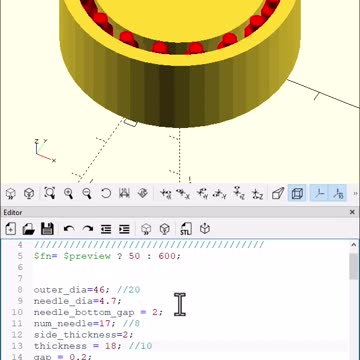Click the Zoom In magnifier icon

pyautogui.click(x=68, y=193)
